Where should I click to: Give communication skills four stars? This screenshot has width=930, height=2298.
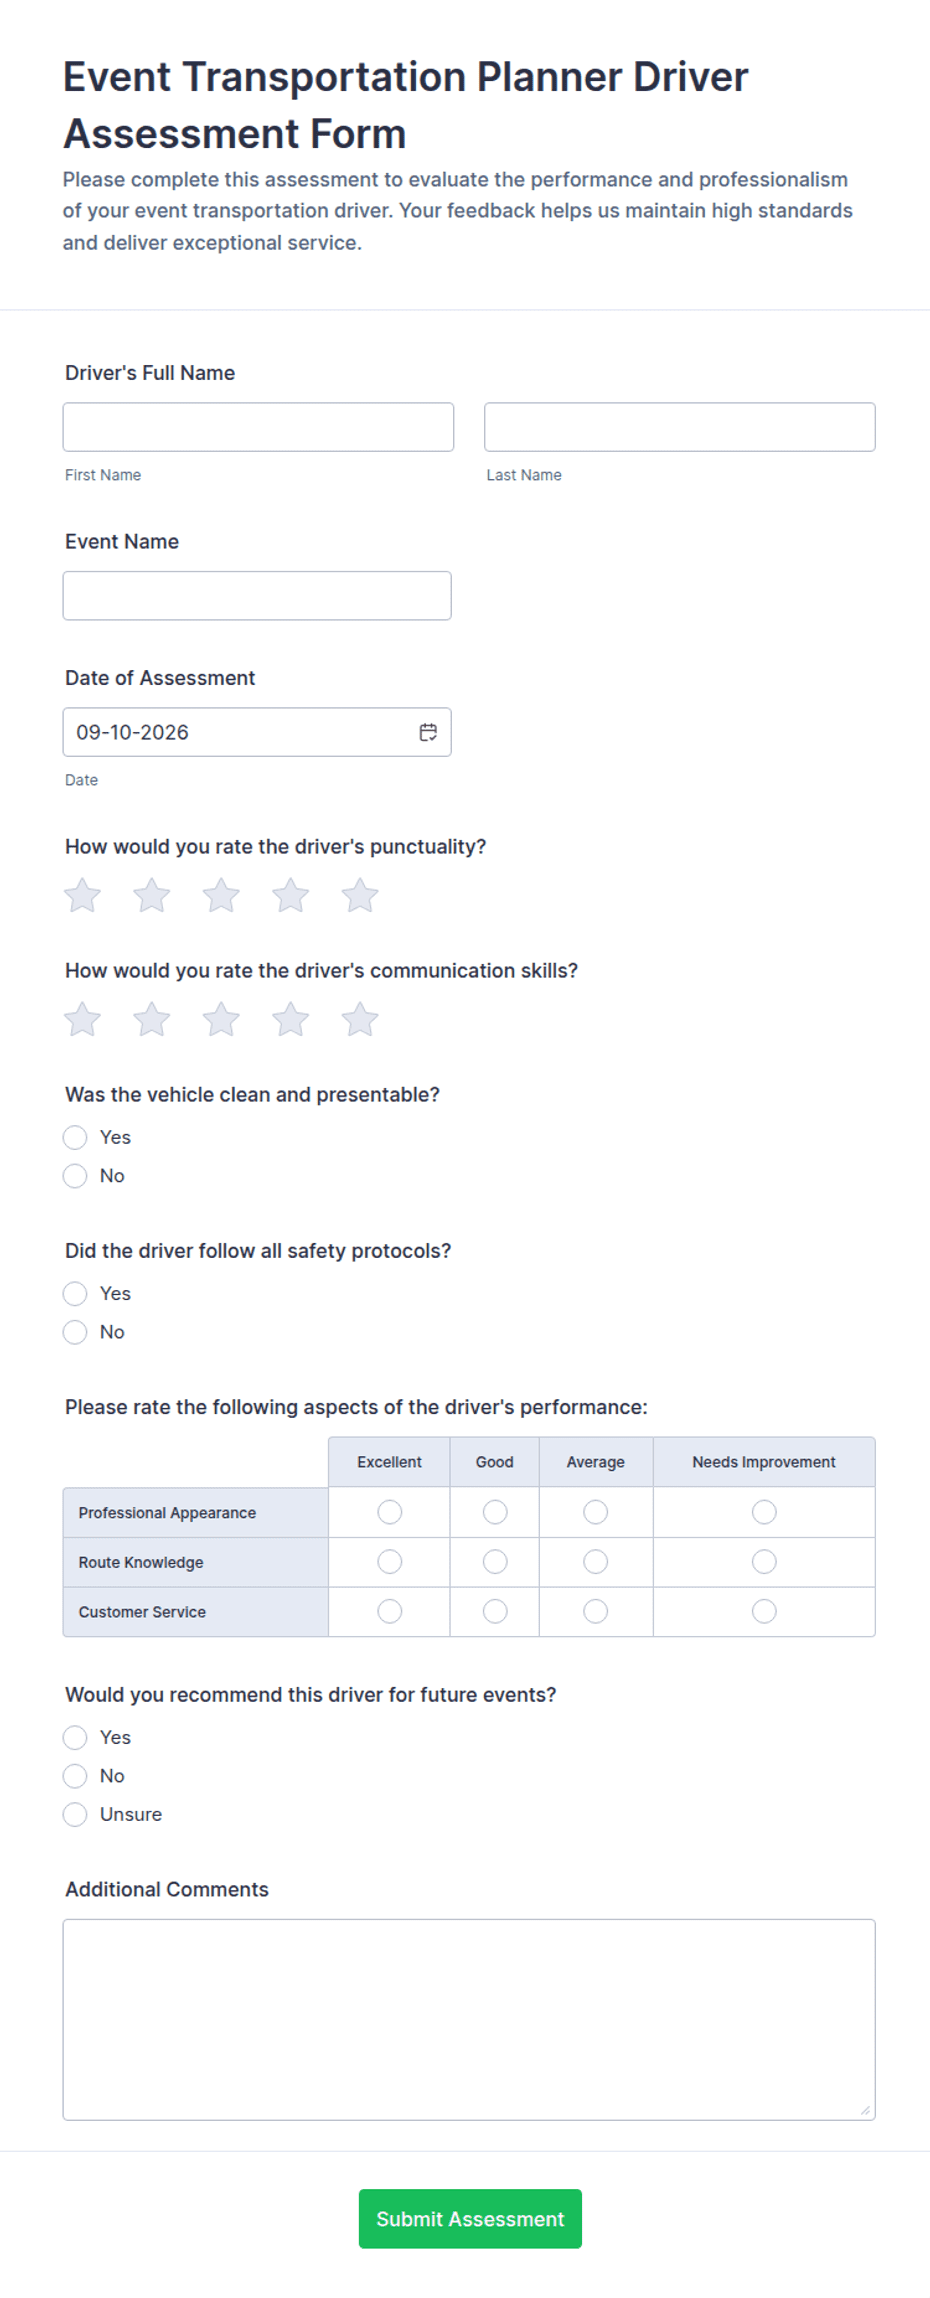click(x=291, y=1019)
